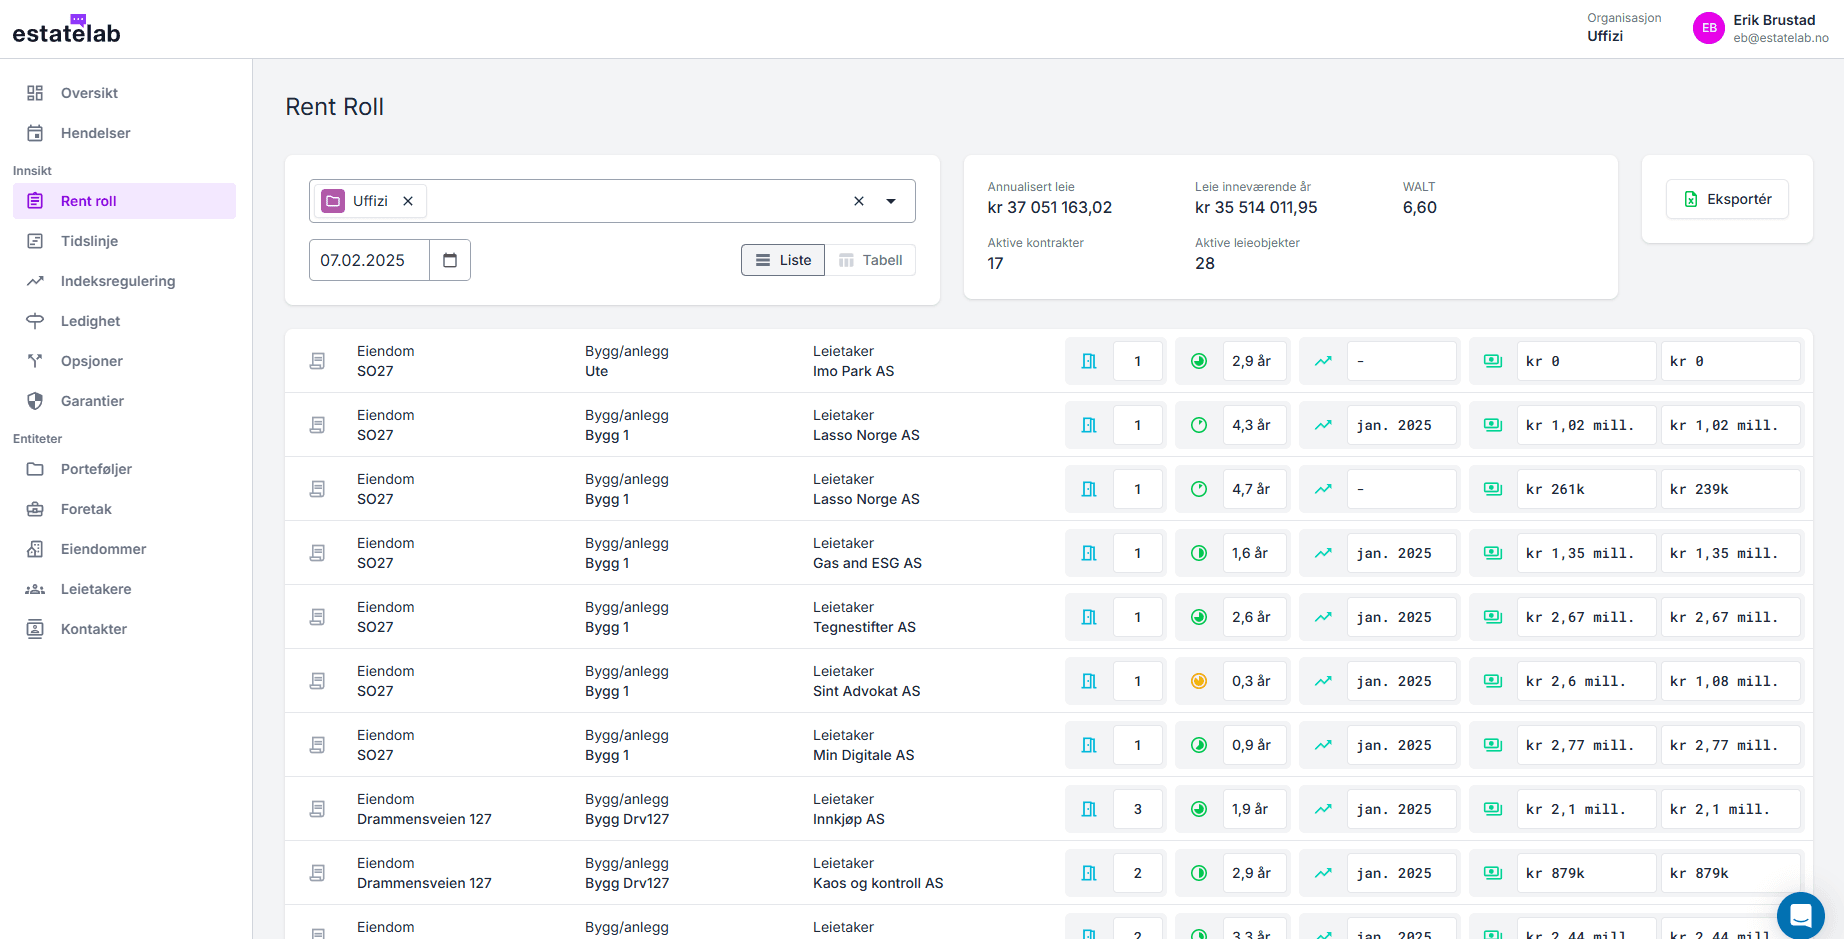Click tenant name Tegnestifter AS
The width and height of the screenshot is (1844, 939).
864,627
